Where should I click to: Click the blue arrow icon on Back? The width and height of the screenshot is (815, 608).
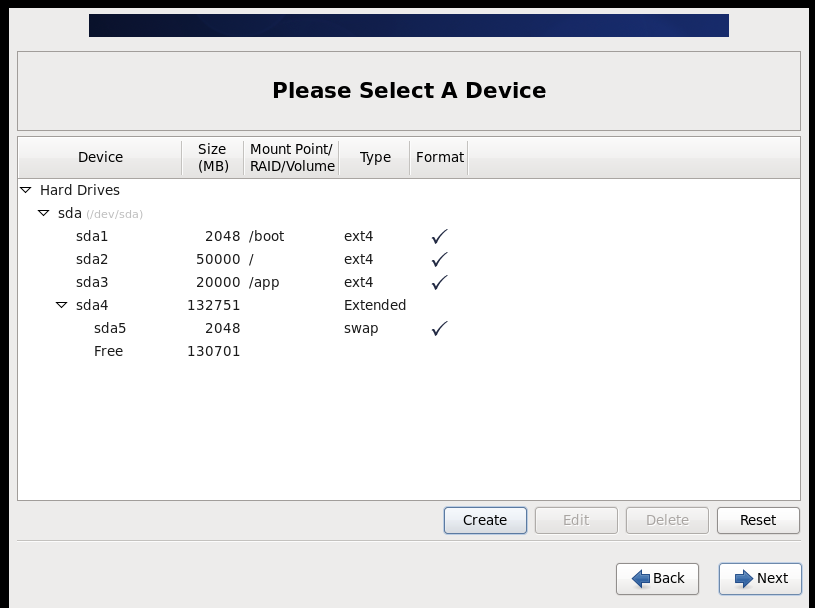tap(641, 578)
